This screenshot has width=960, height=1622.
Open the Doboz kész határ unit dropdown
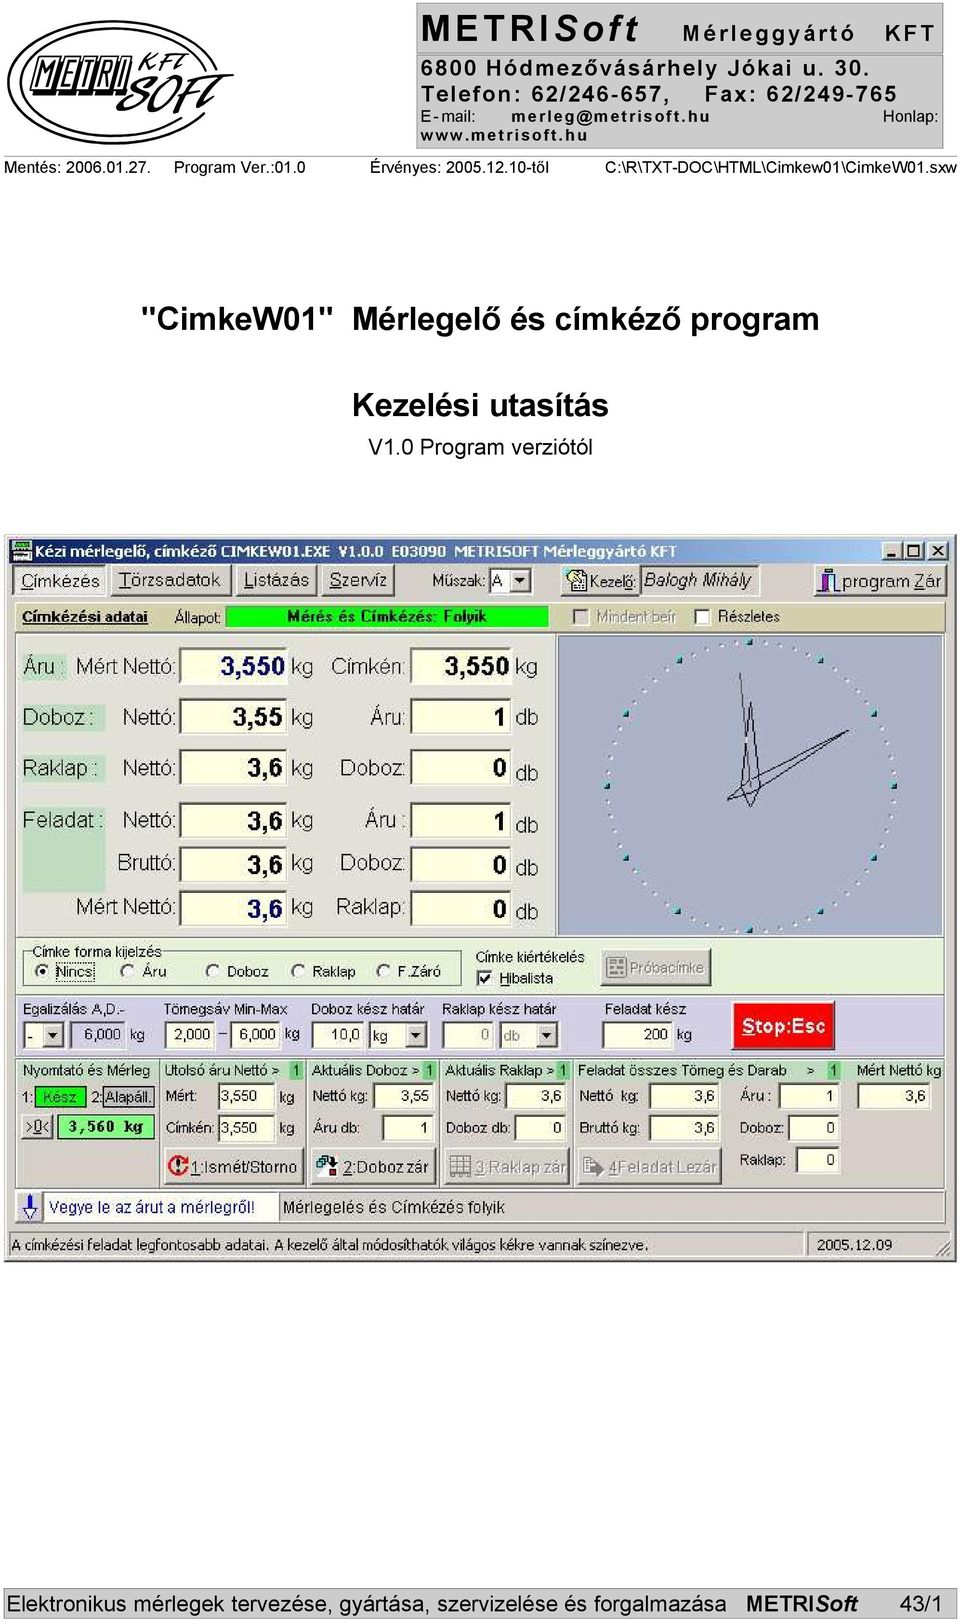[x=416, y=1036]
